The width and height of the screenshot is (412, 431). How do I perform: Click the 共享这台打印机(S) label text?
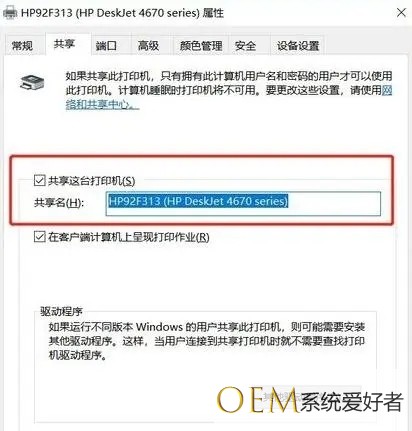(x=92, y=181)
